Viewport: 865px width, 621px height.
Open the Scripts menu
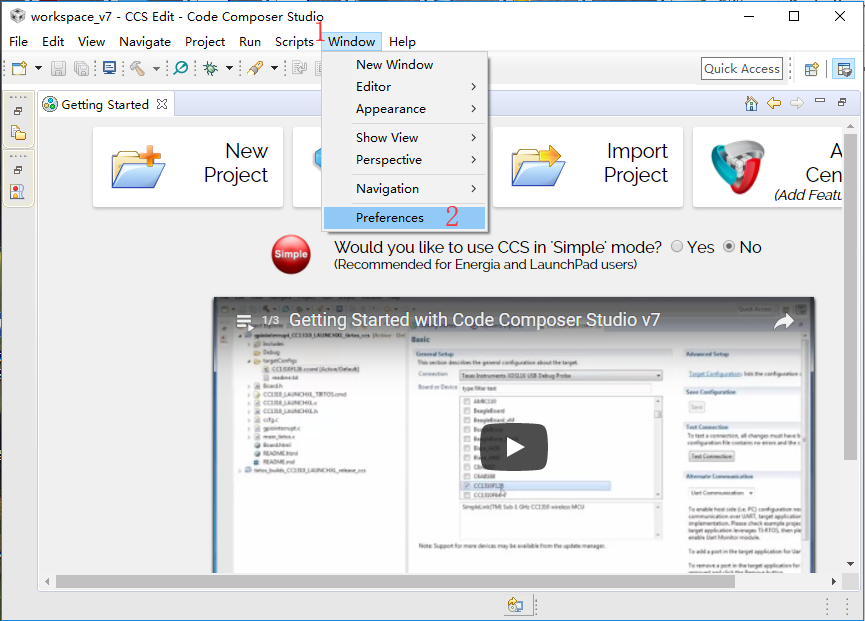294,41
